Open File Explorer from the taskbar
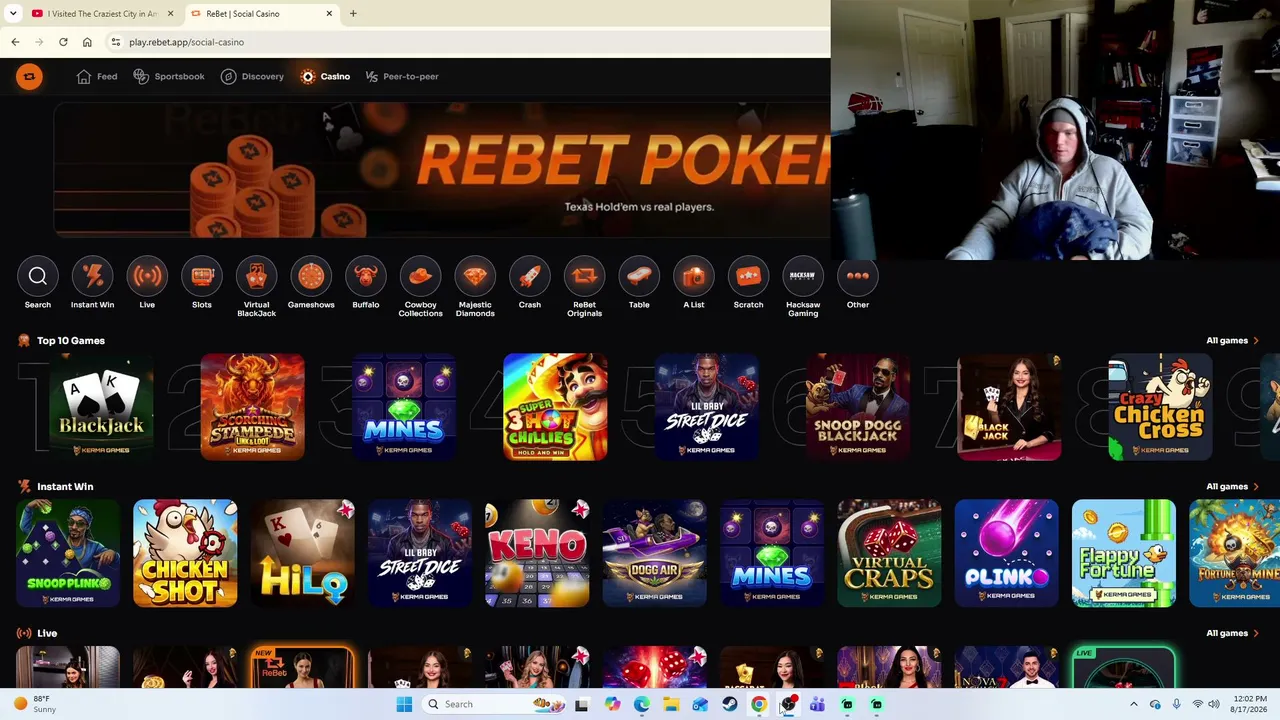Viewport: 1280px width, 720px height. pos(671,704)
